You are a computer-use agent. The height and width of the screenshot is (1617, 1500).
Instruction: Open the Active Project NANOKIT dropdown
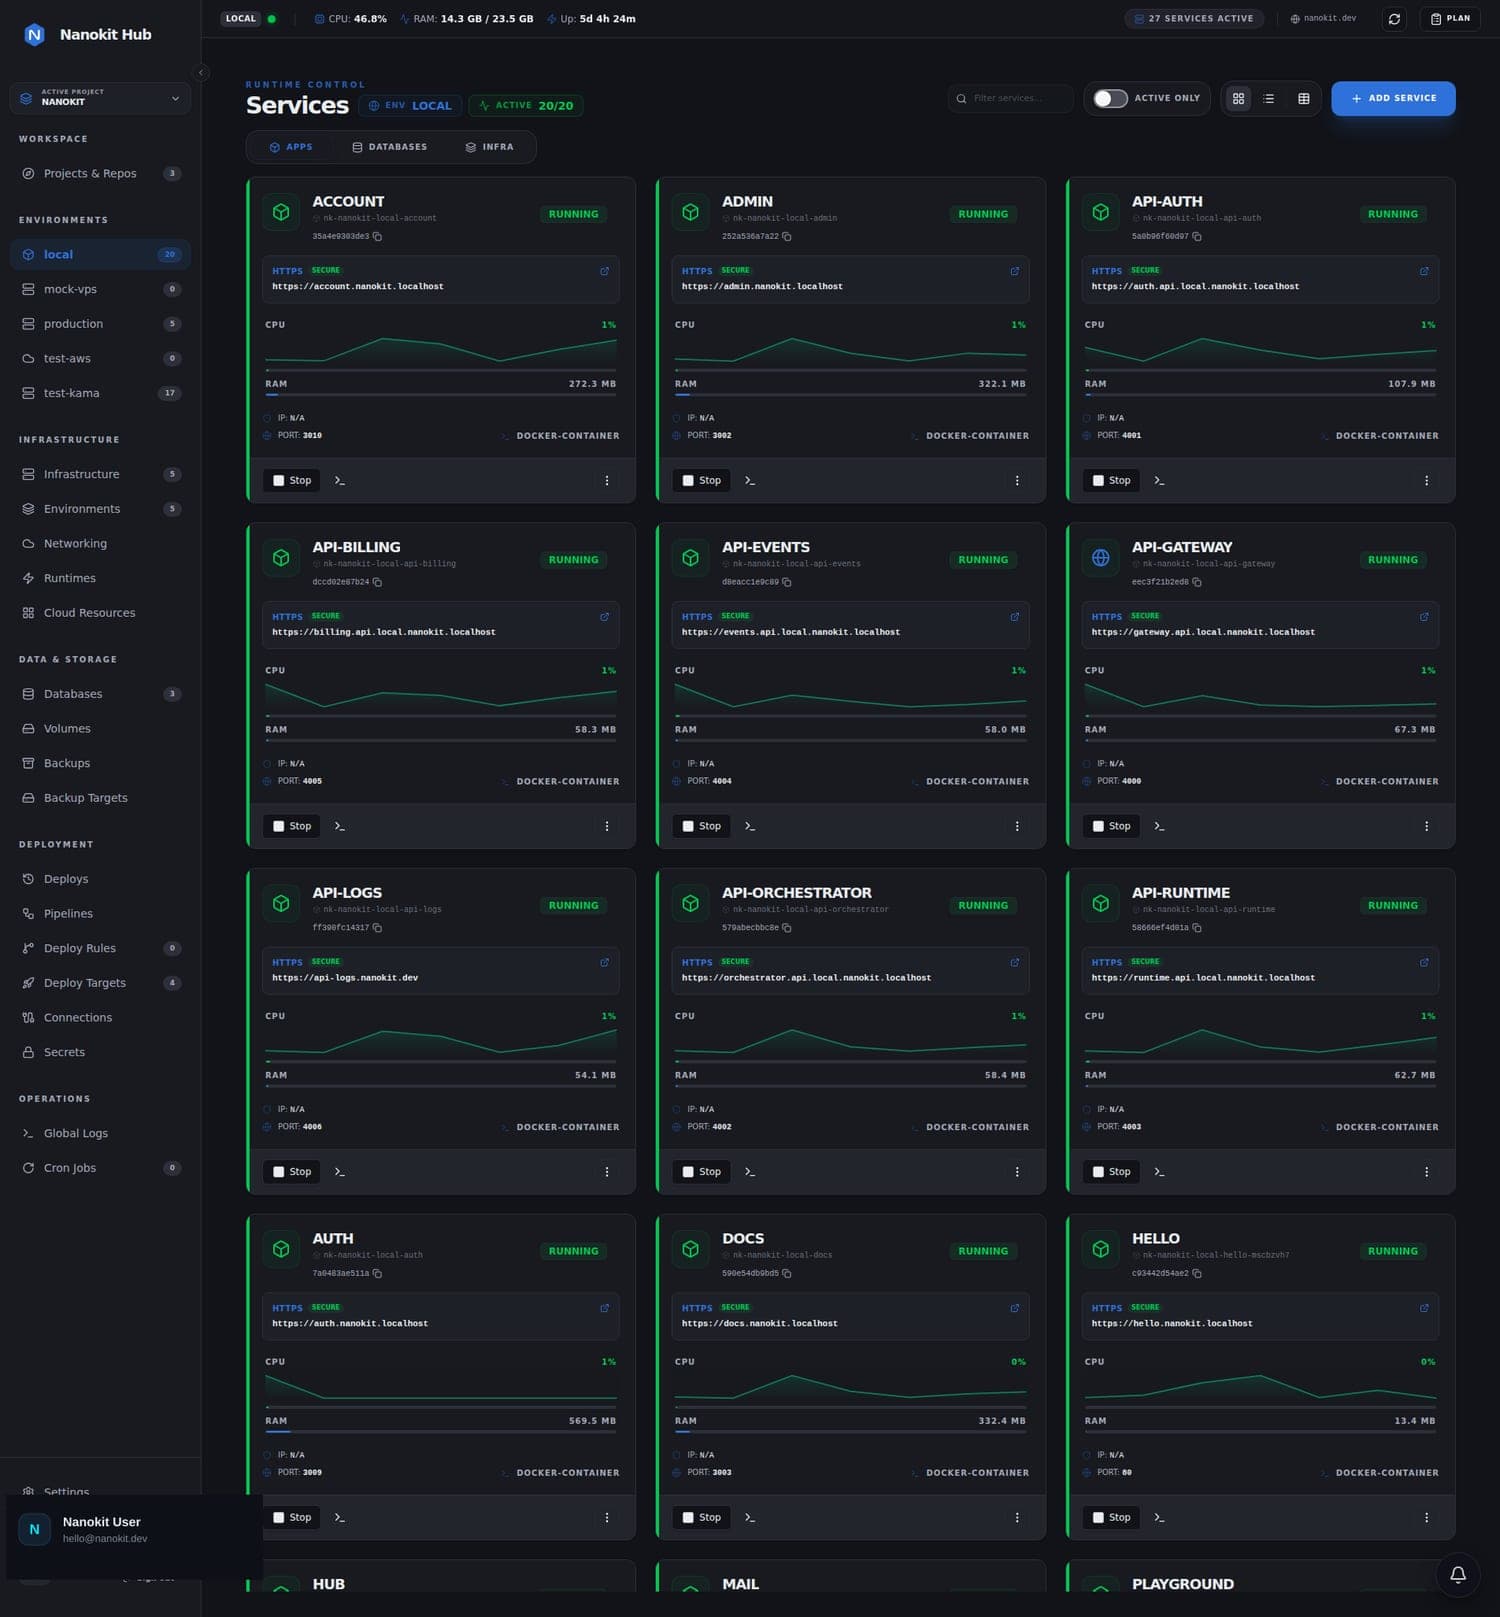coord(100,98)
